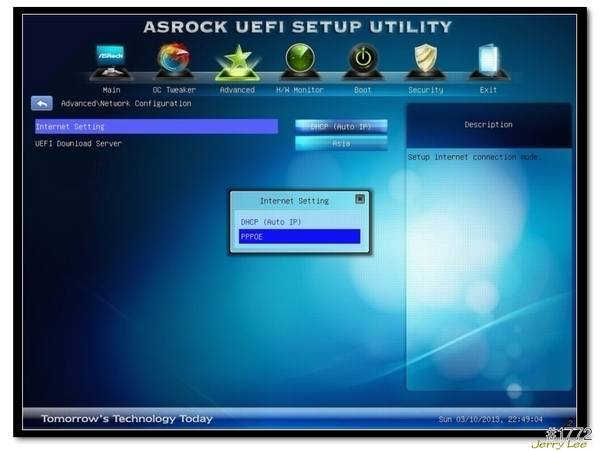This screenshot has height=451, width=600.
Task: Open the Asia server value dropdown
Action: point(341,143)
